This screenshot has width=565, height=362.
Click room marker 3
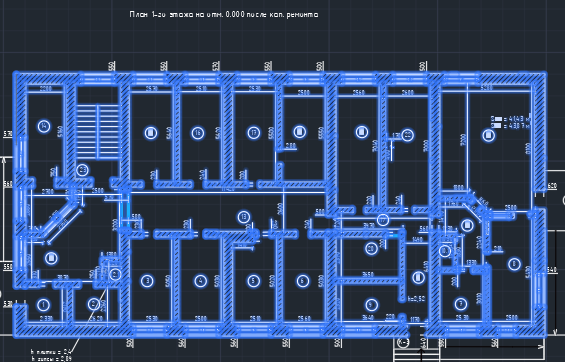coord(147,281)
